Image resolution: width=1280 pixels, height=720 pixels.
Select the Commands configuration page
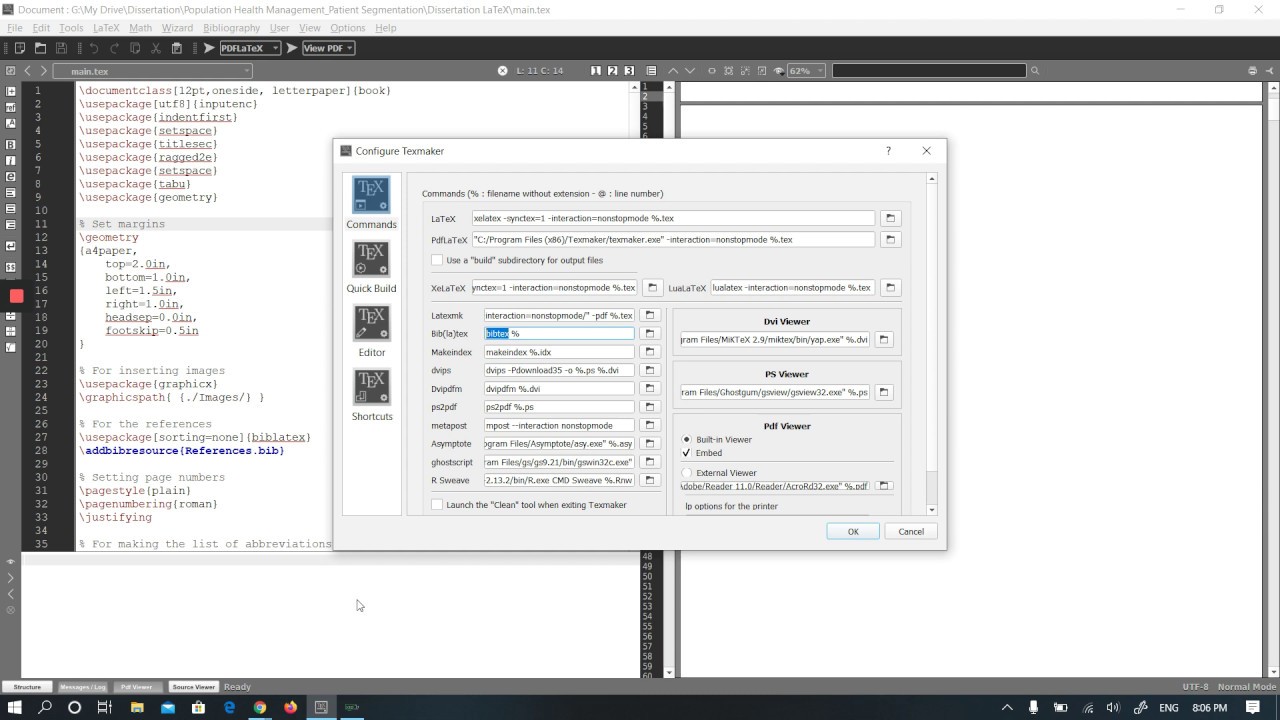coord(371,203)
